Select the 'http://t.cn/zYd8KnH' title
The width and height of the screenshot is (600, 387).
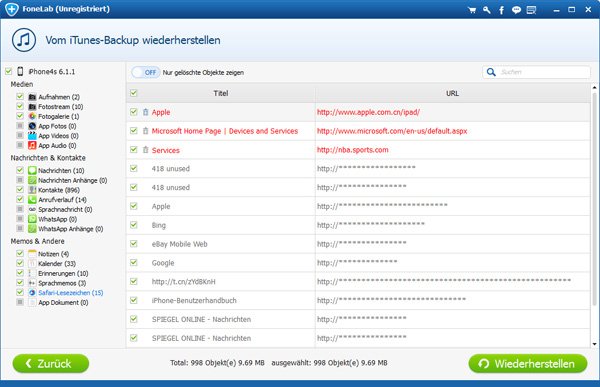point(184,281)
